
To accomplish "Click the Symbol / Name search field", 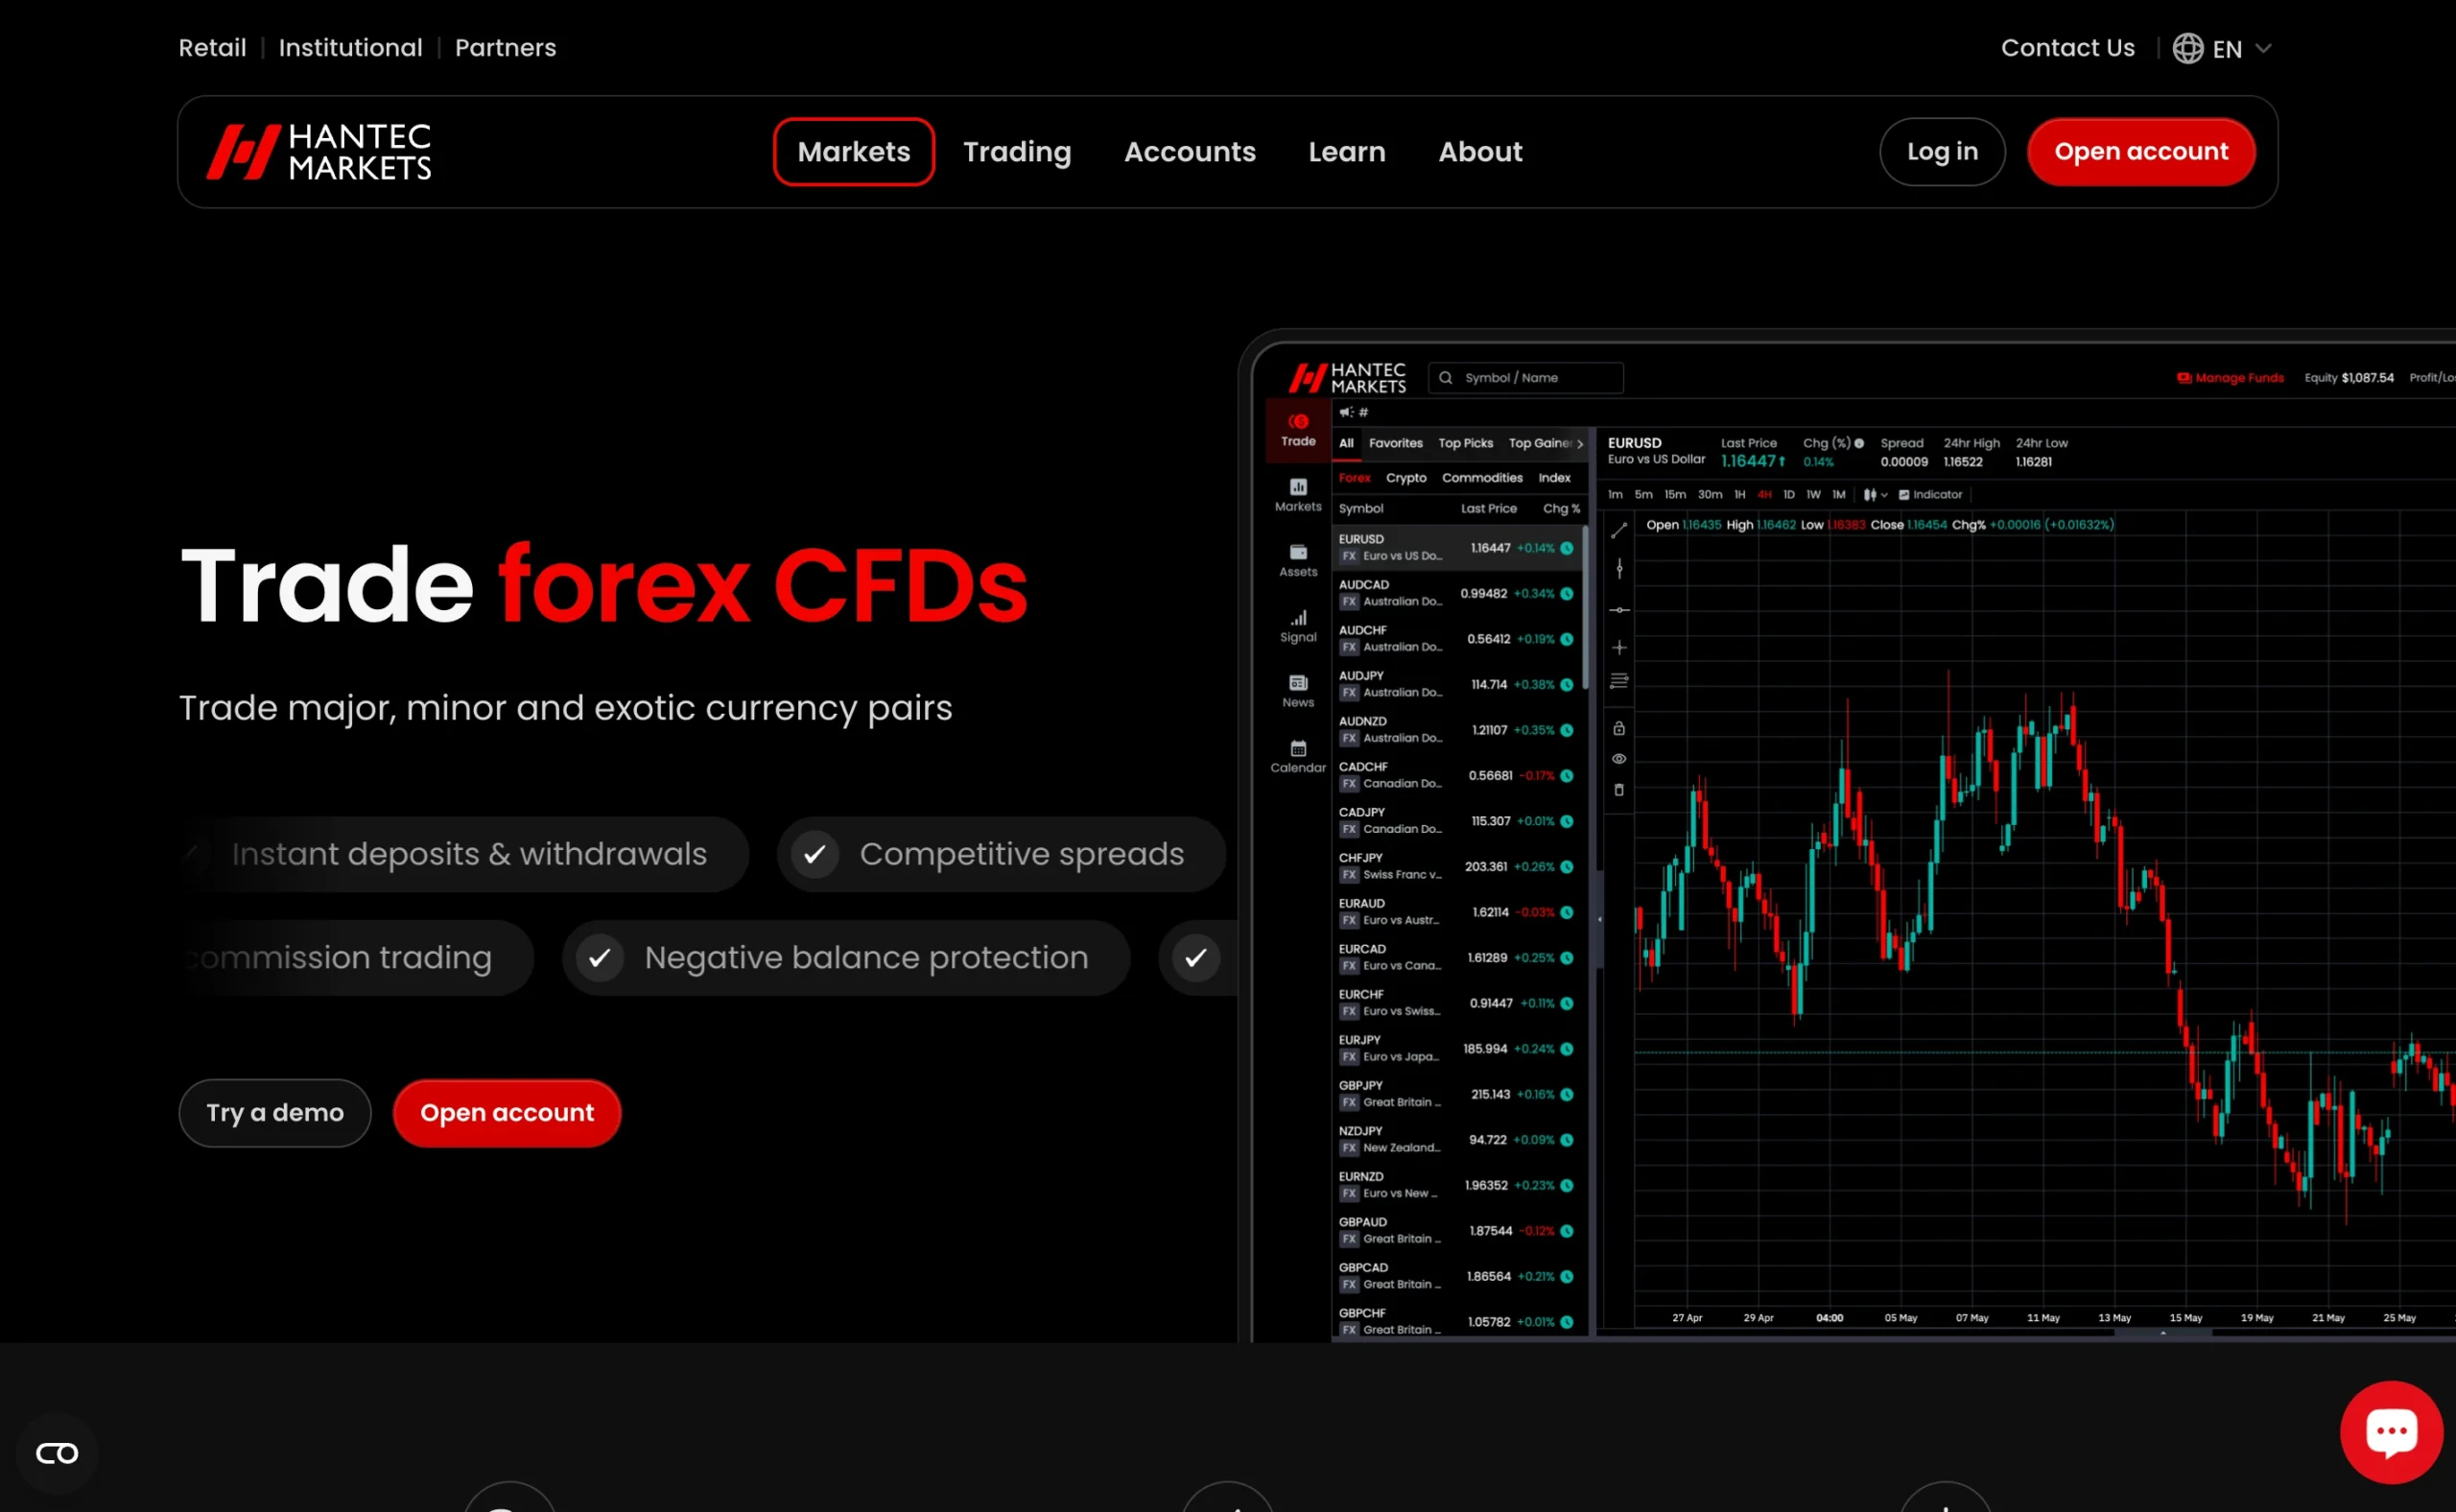I will 1526,378.
